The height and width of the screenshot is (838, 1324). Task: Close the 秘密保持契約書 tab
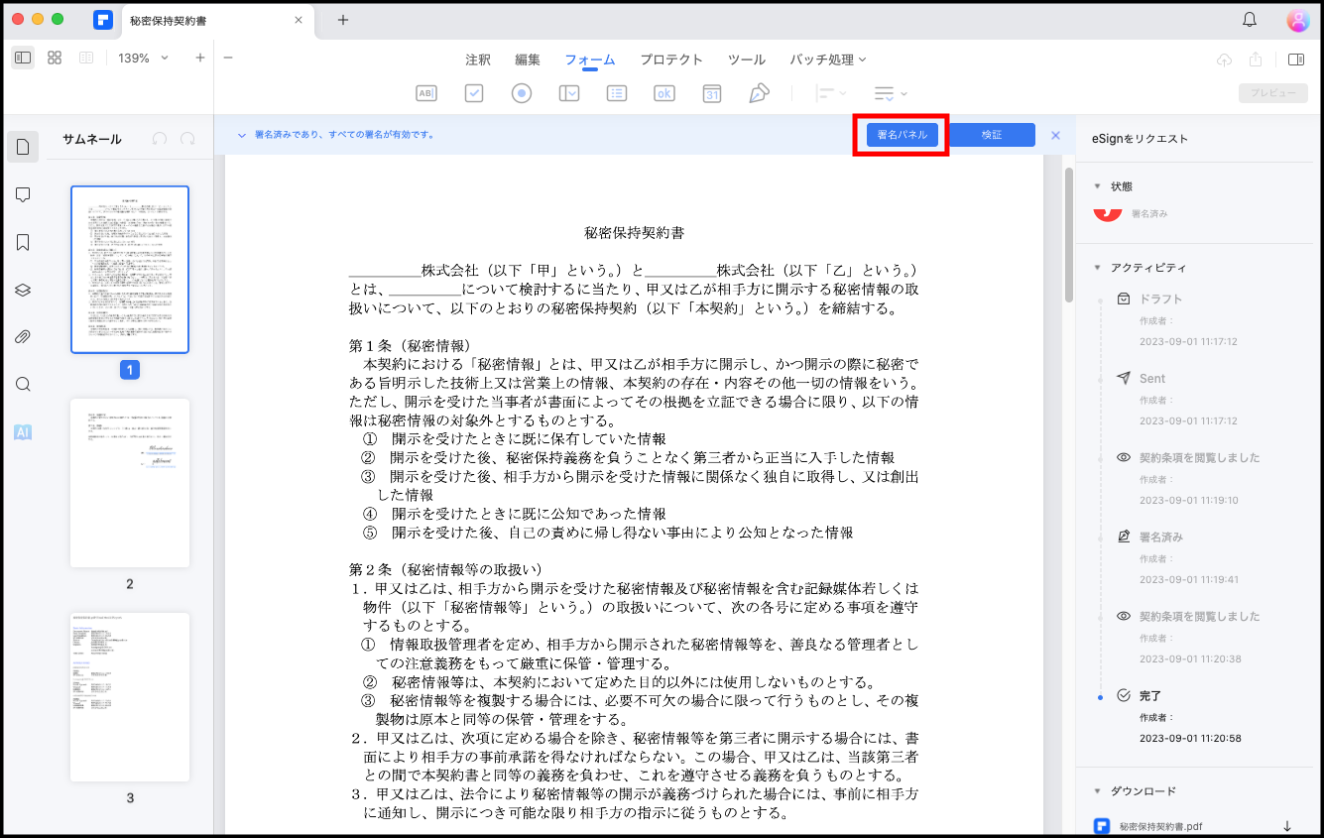click(x=299, y=20)
